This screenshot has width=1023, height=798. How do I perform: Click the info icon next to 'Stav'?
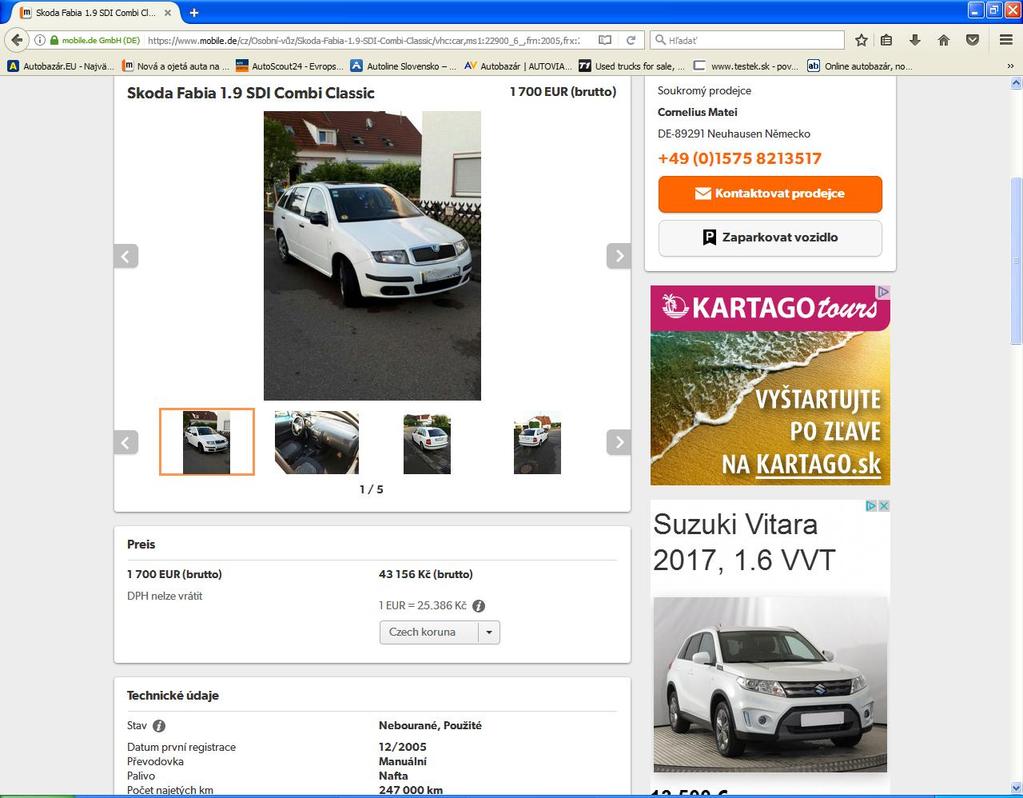159,726
